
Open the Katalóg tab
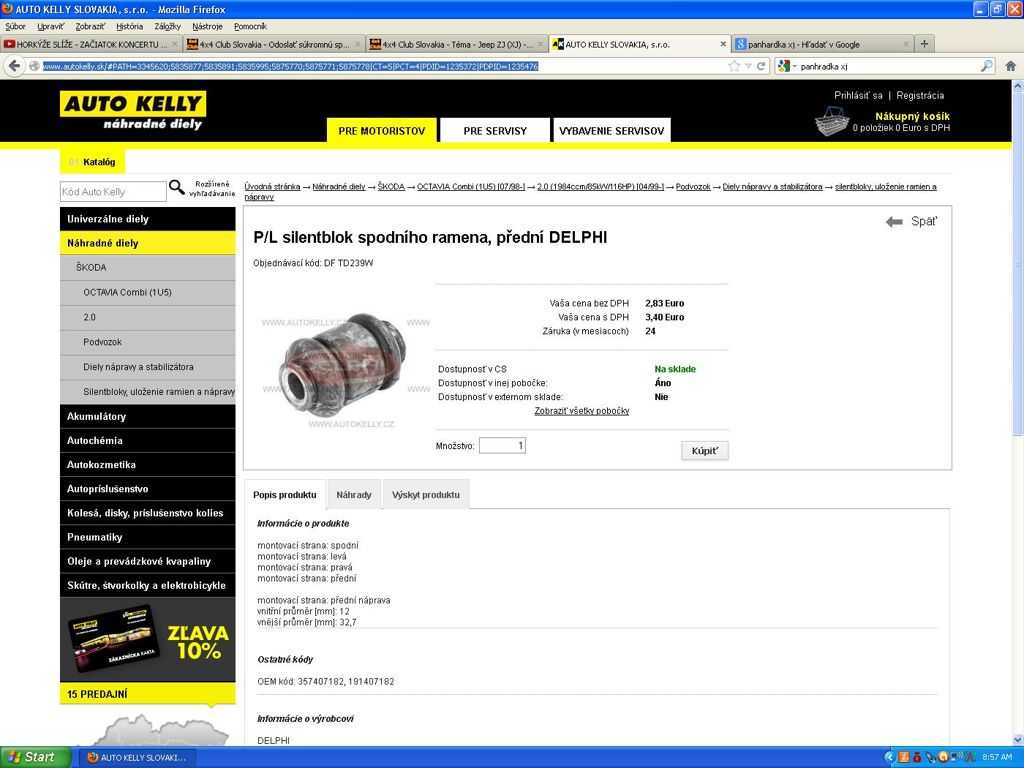91,162
